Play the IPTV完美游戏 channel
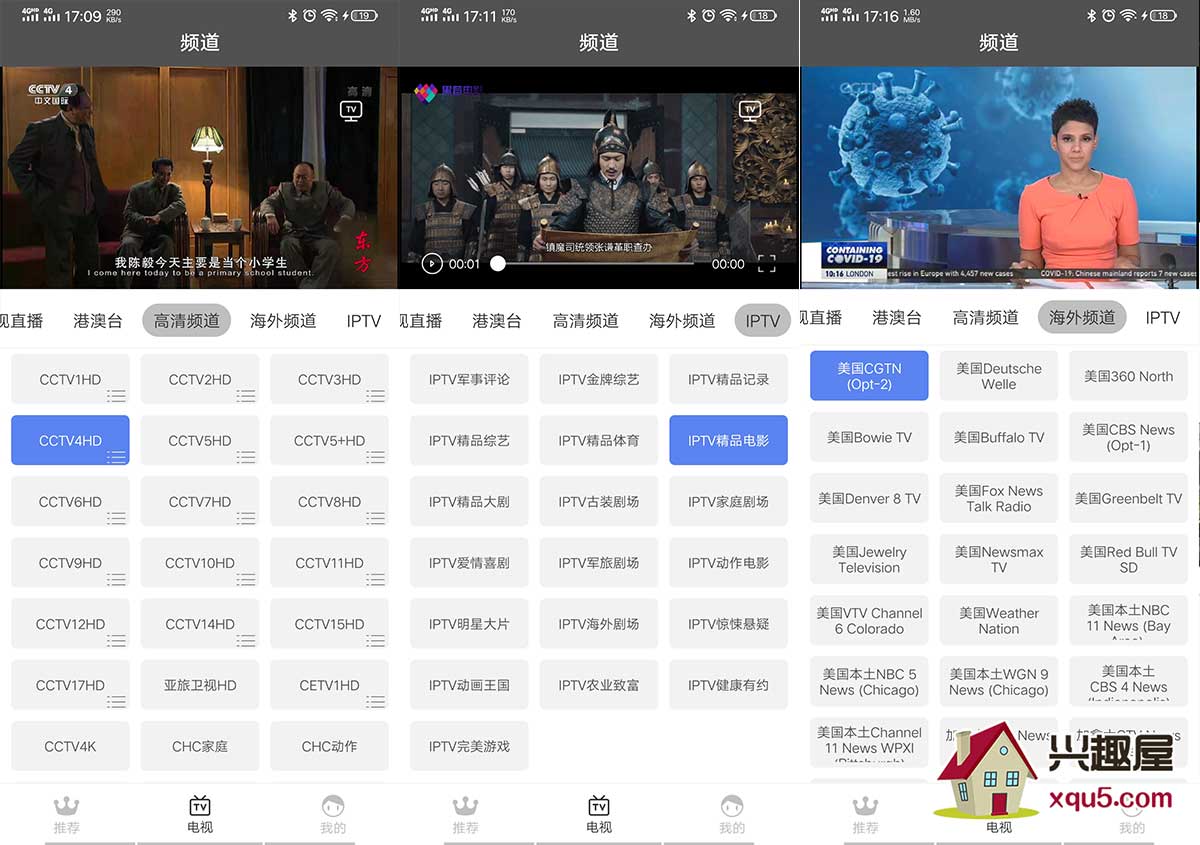This screenshot has height=845, width=1200. (x=469, y=746)
